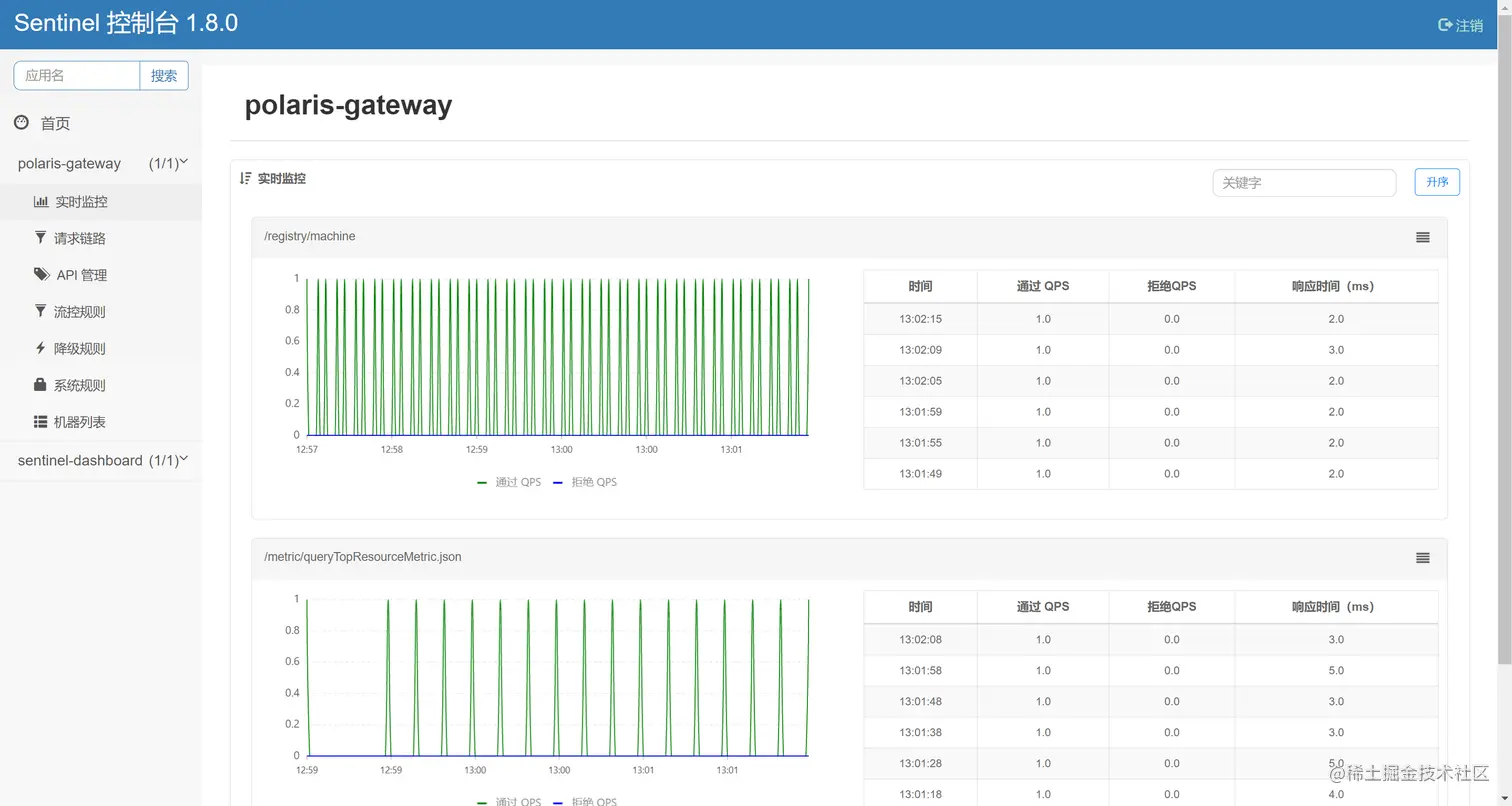Click the polaris-gateway sidebar app name

(69, 163)
